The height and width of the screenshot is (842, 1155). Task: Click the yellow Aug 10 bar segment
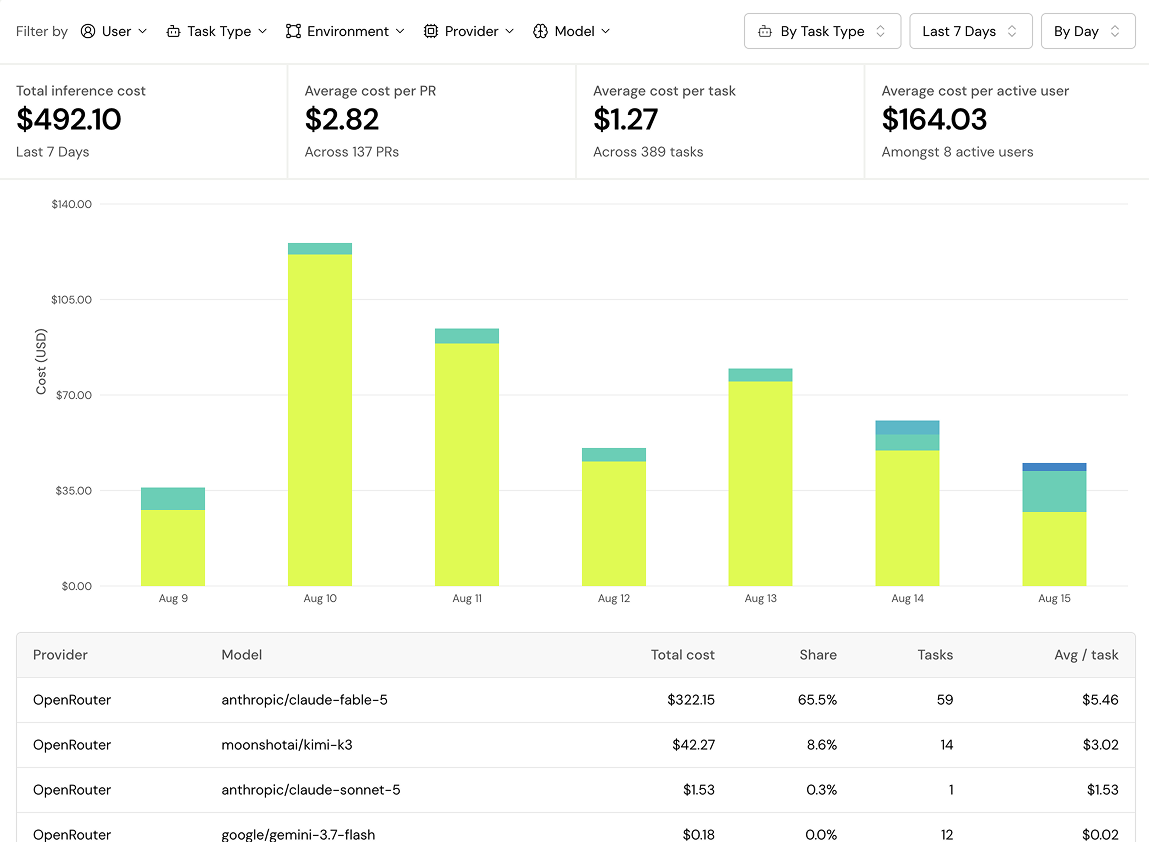click(320, 420)
